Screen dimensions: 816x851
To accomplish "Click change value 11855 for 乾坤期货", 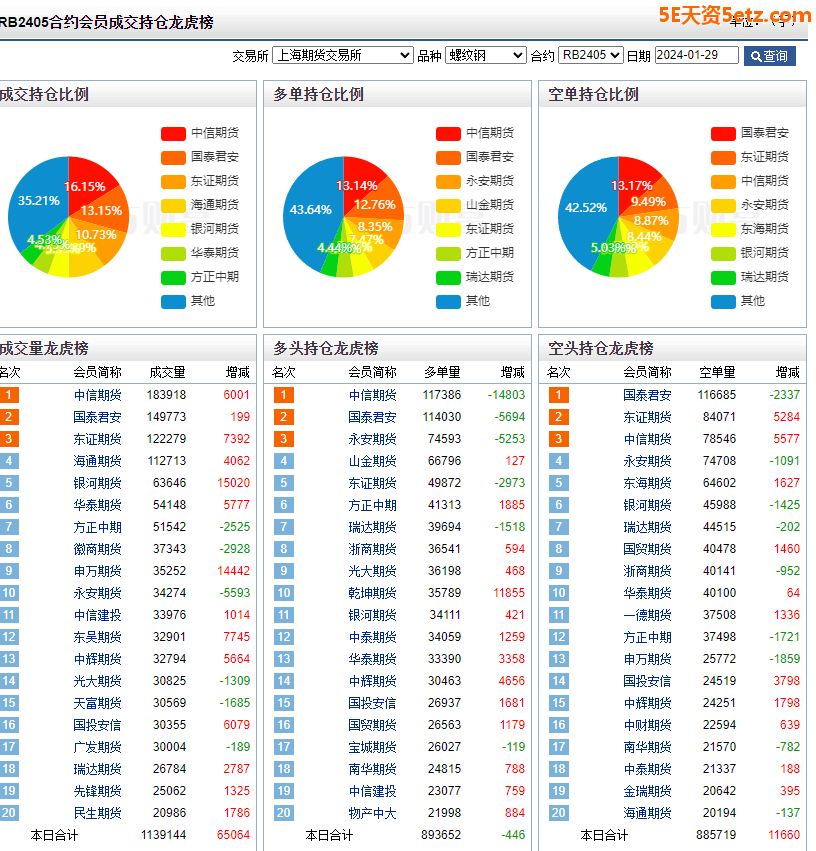I will point(509,593).
